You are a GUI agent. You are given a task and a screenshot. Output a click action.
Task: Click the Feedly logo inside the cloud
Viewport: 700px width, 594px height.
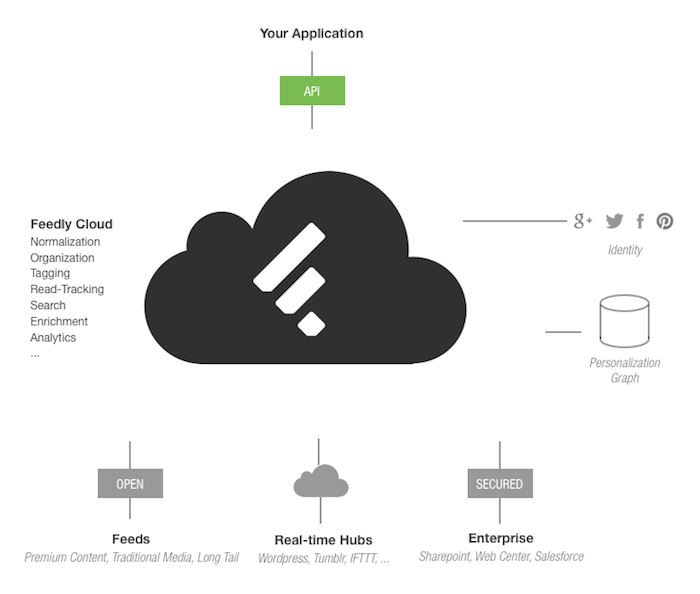tap(289, 279)
